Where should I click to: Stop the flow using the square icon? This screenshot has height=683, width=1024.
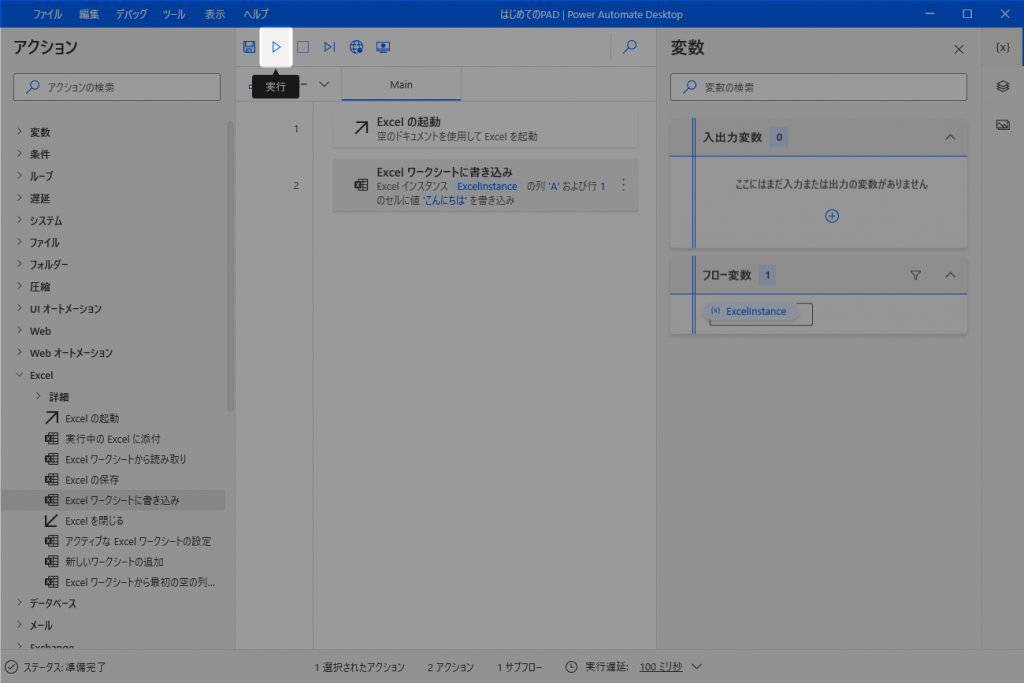pos(303,47)
